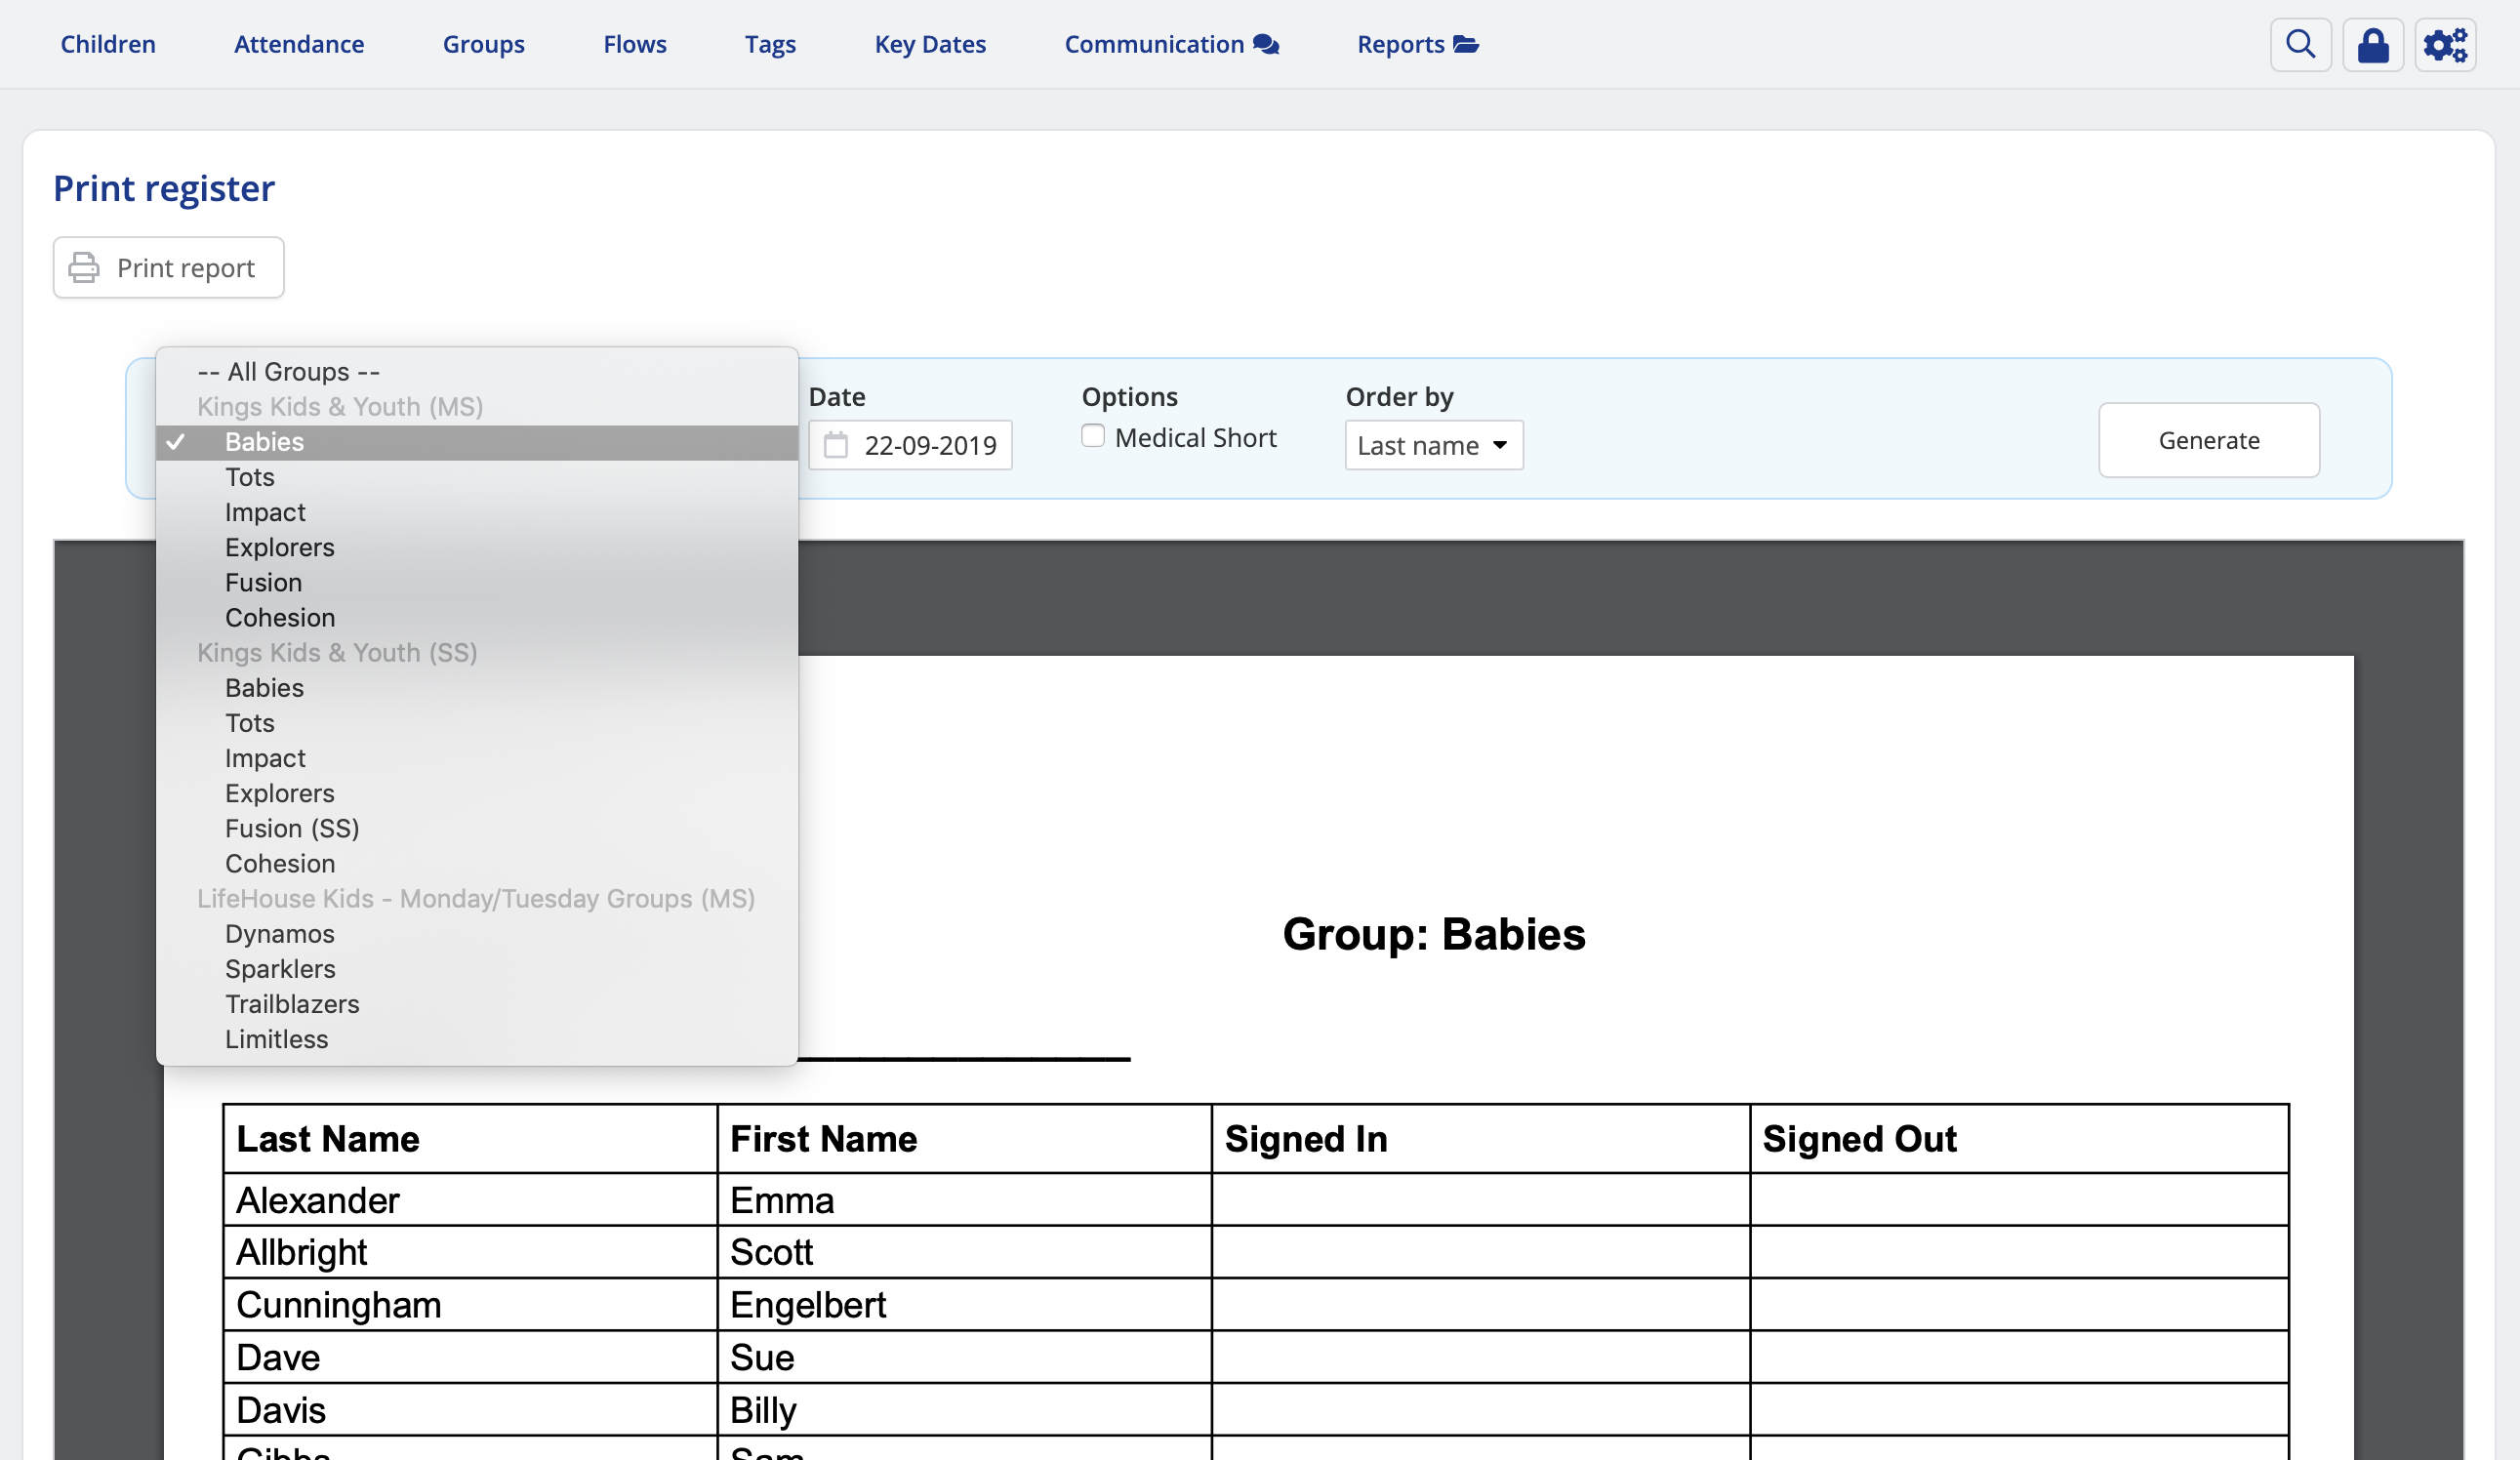Choose Explorers under Kings Kids & Youth (MS)
Screen dimensions: 2520x1460
click(x=476, y=547)
